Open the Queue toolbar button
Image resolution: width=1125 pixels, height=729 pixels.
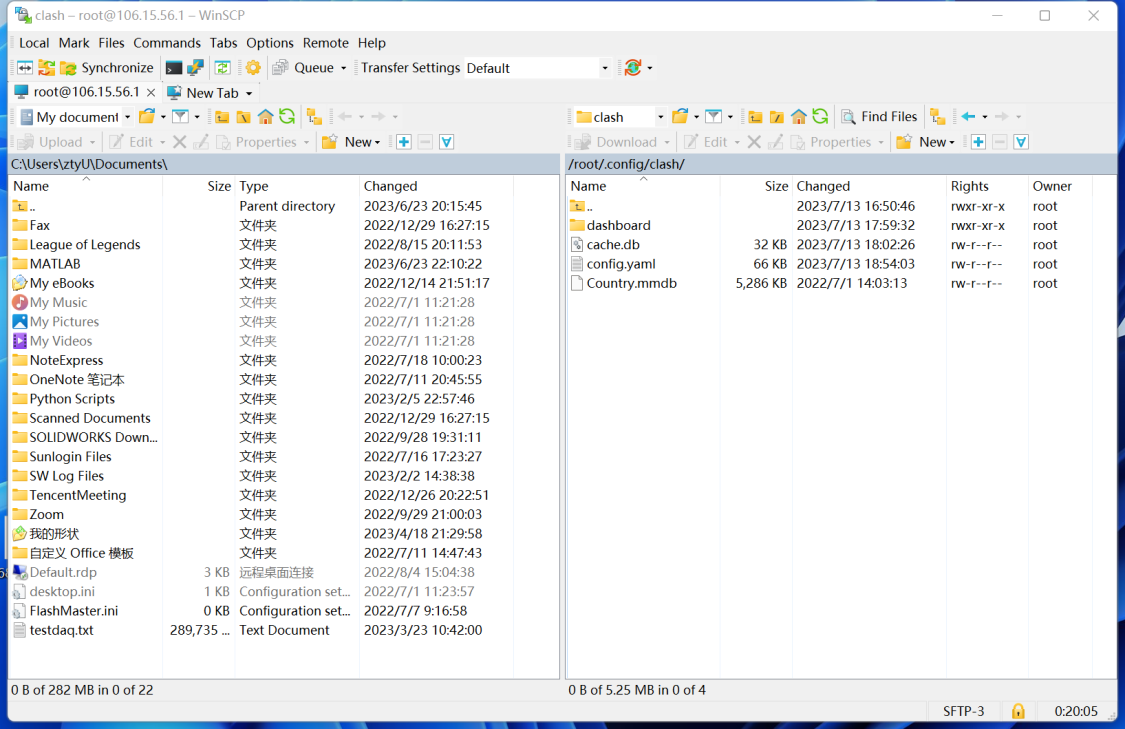click(x=303, y=67)
